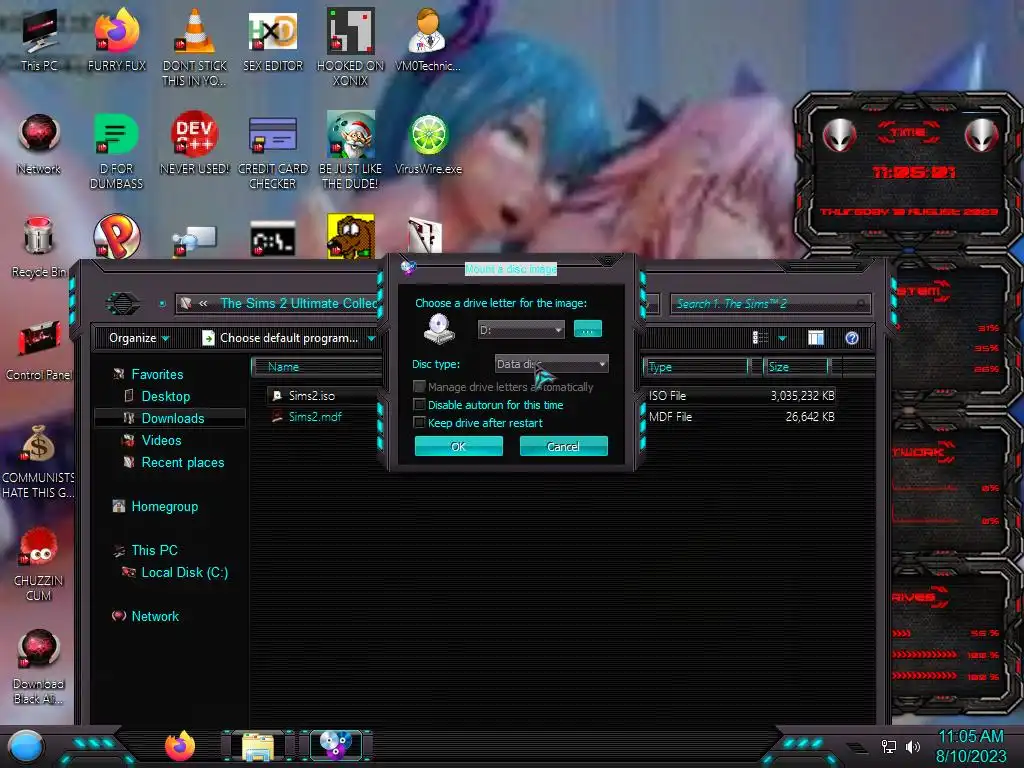Expand the Organize menu
The image size is (1024, 768).
click(139, 338)
